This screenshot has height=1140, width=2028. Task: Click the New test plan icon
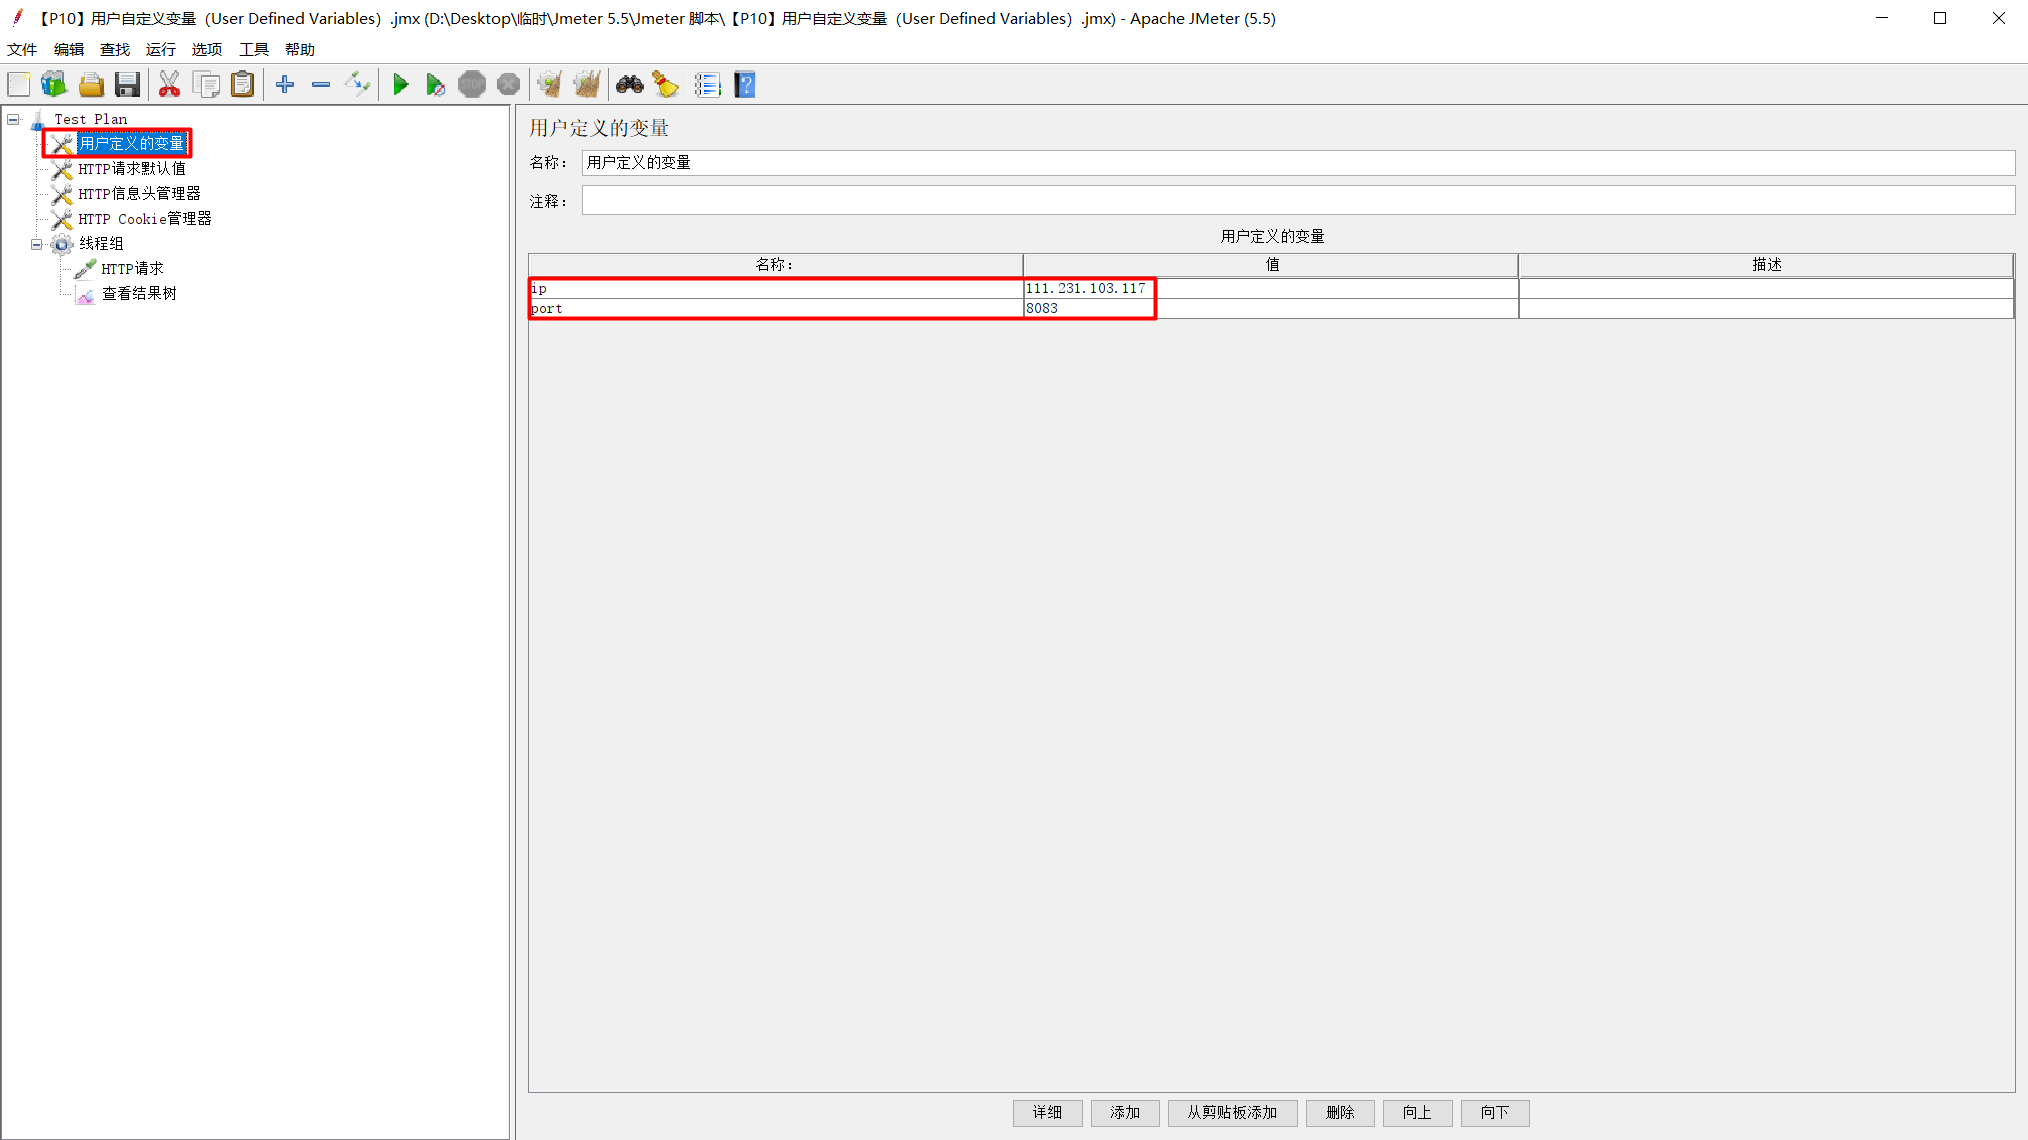tap(19, 85)
